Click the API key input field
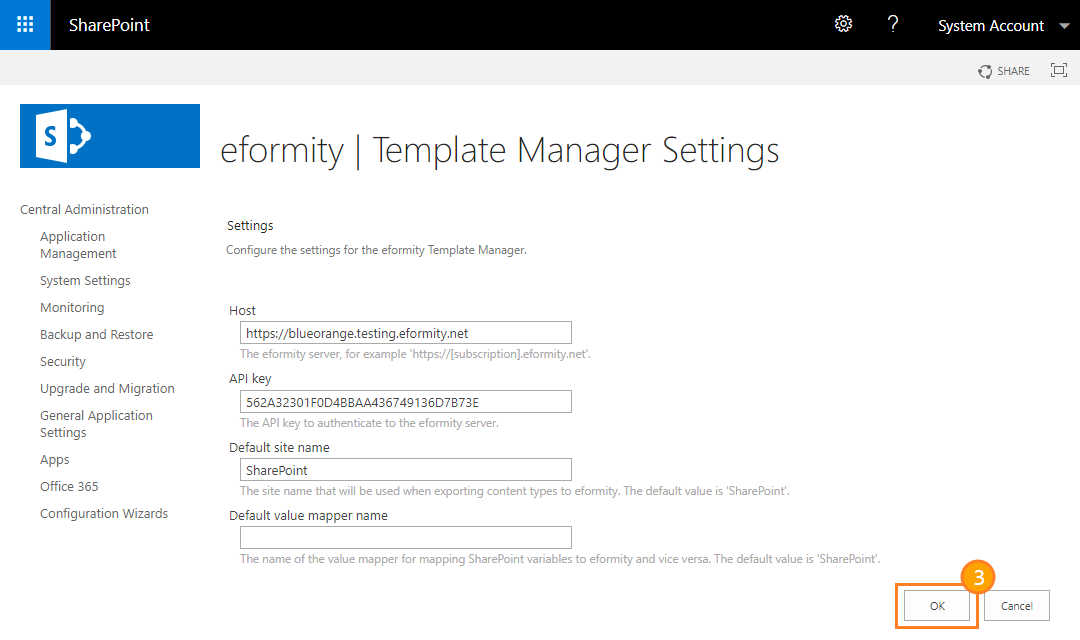This screenshot has width=1080, height=640. pos(406,402)
